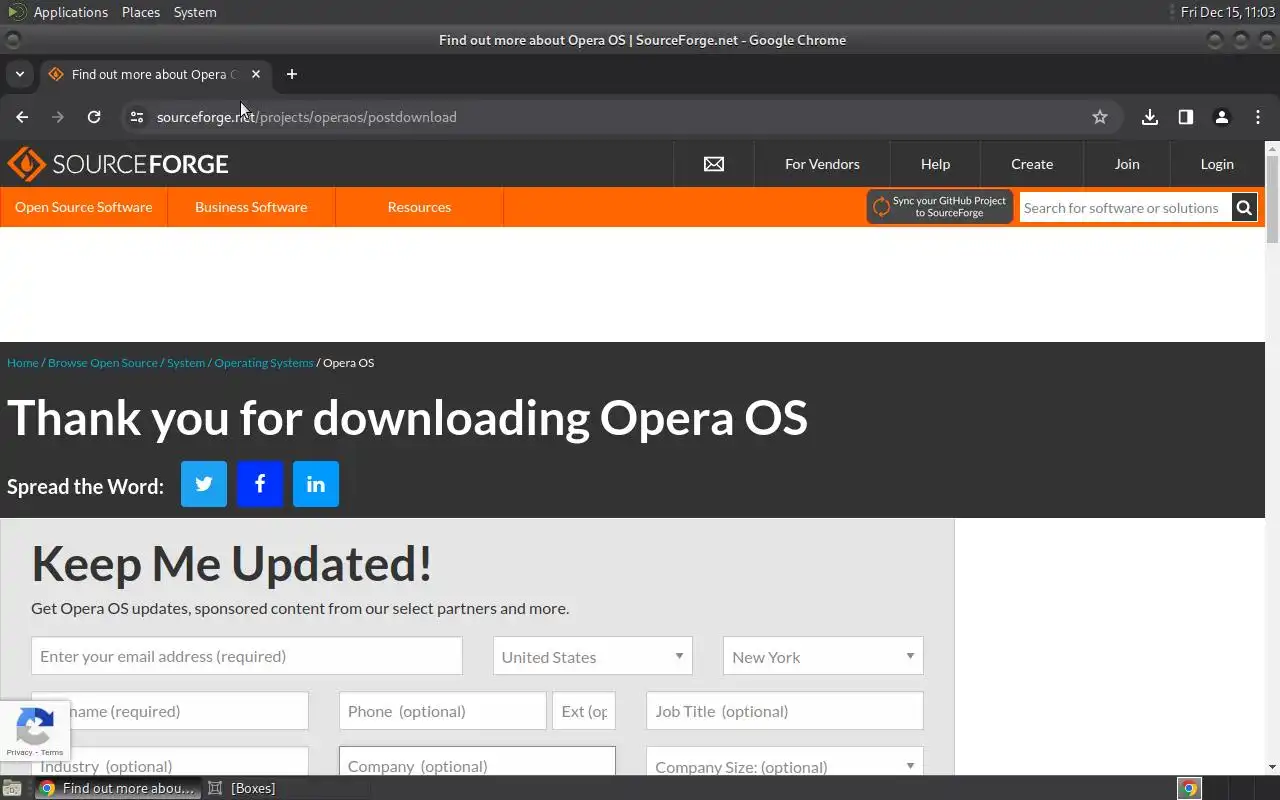Open Applications menu

click(70, 12)
